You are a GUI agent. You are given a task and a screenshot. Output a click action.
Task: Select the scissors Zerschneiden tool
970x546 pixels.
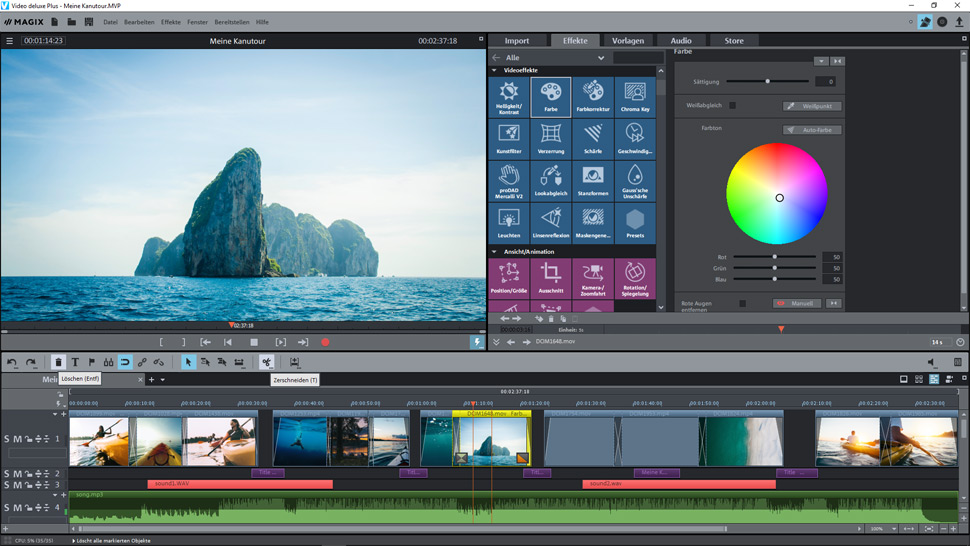coord(266,362)
